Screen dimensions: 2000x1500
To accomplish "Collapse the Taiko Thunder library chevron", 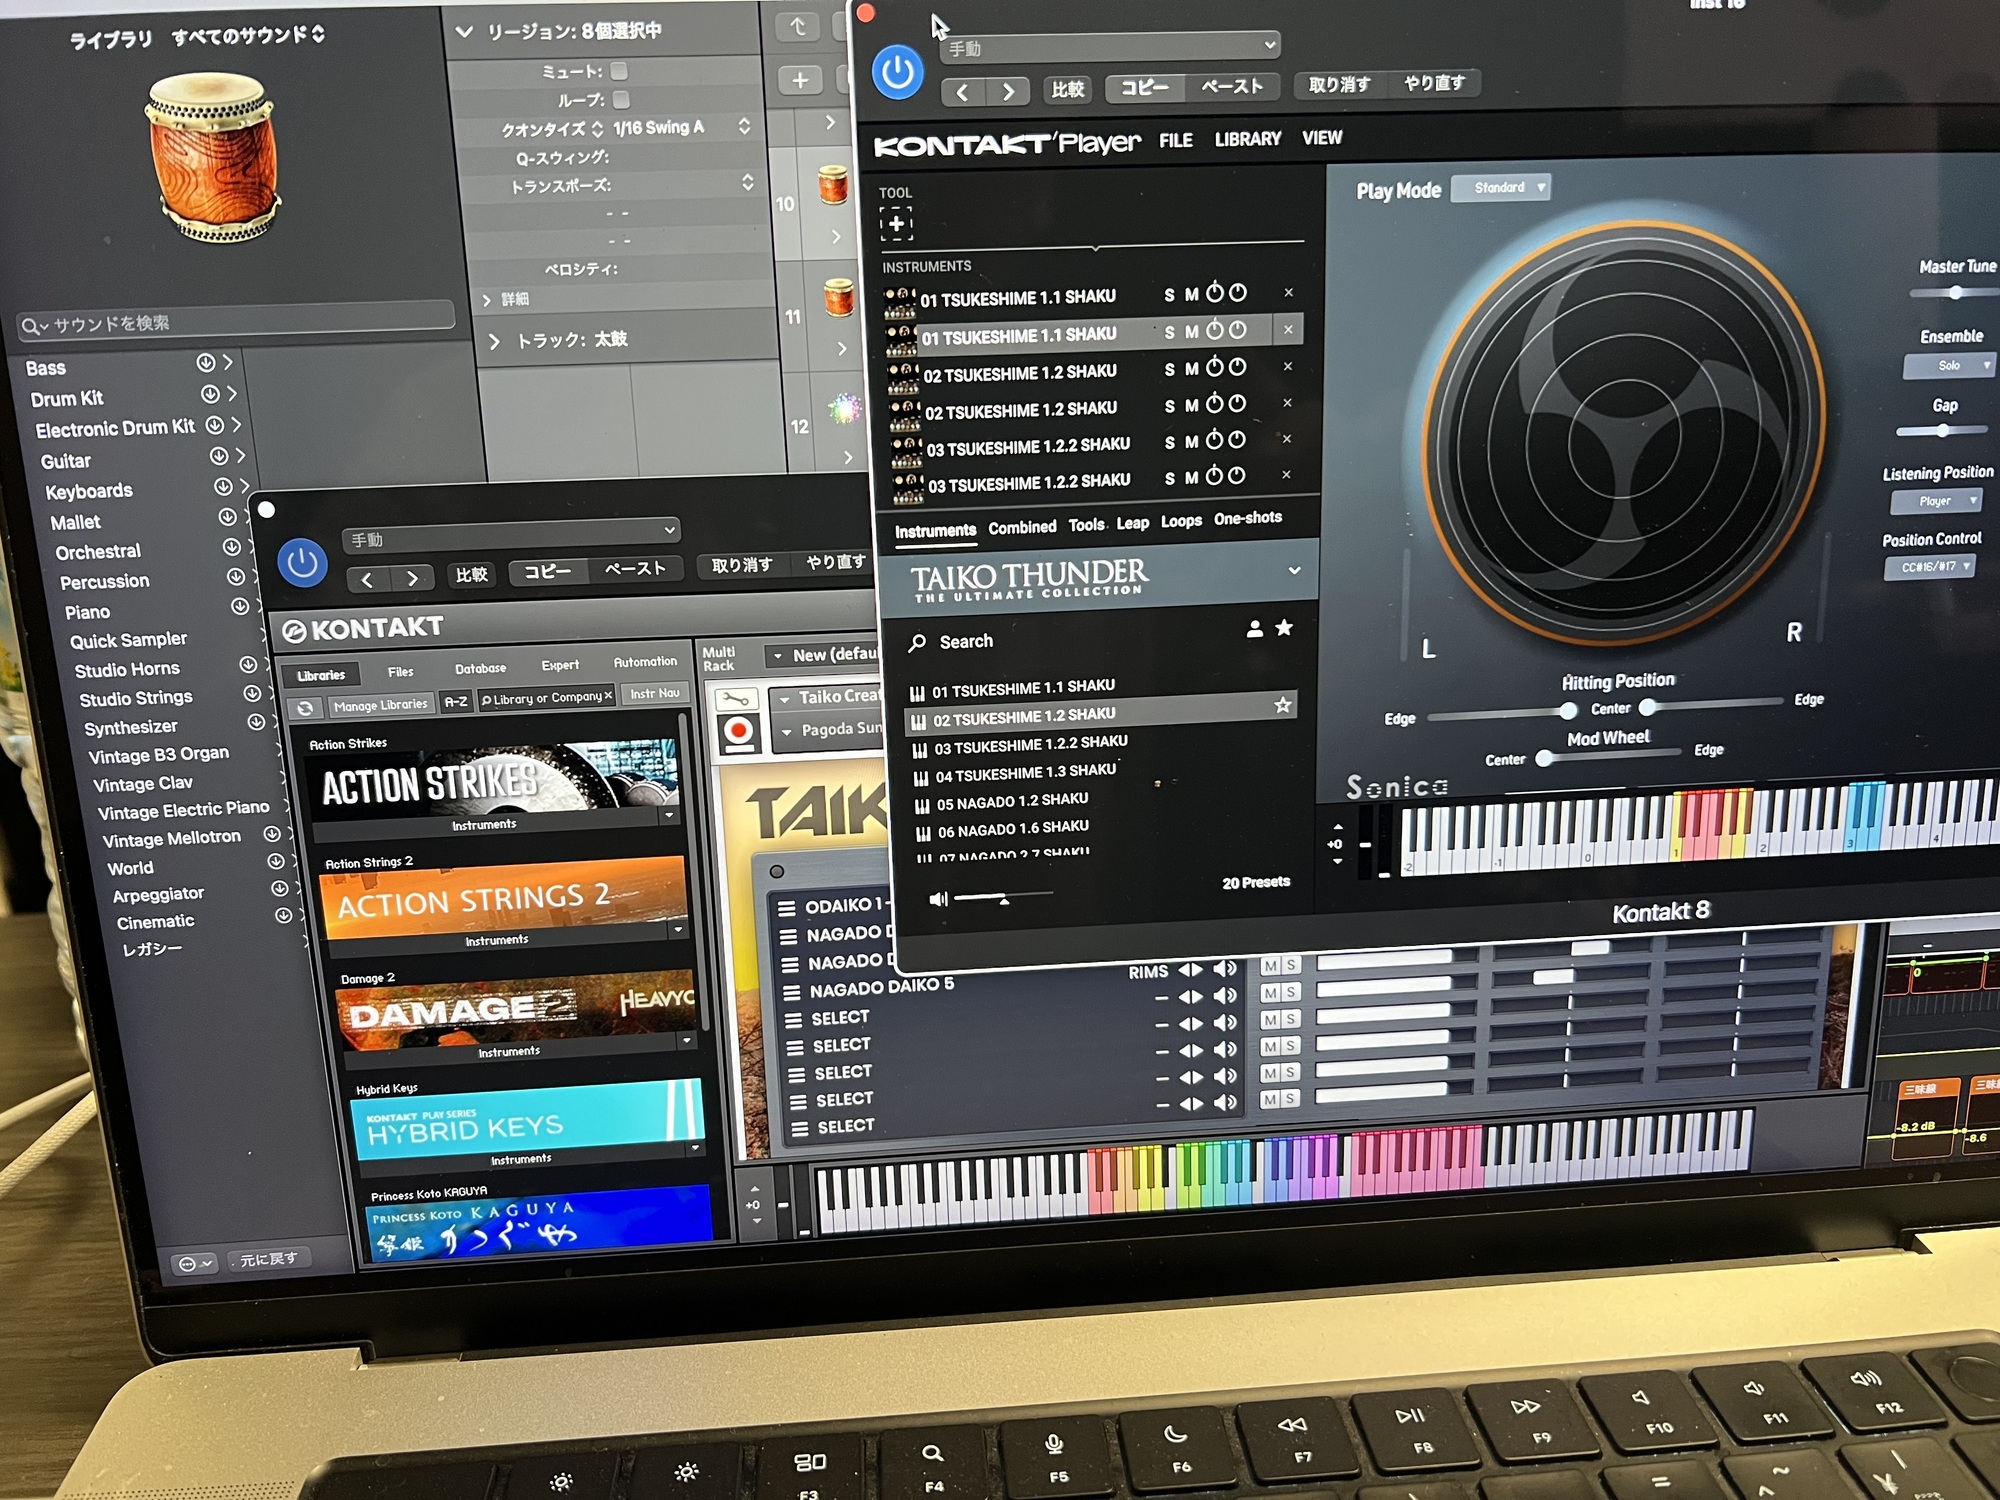I will 1294,570.
